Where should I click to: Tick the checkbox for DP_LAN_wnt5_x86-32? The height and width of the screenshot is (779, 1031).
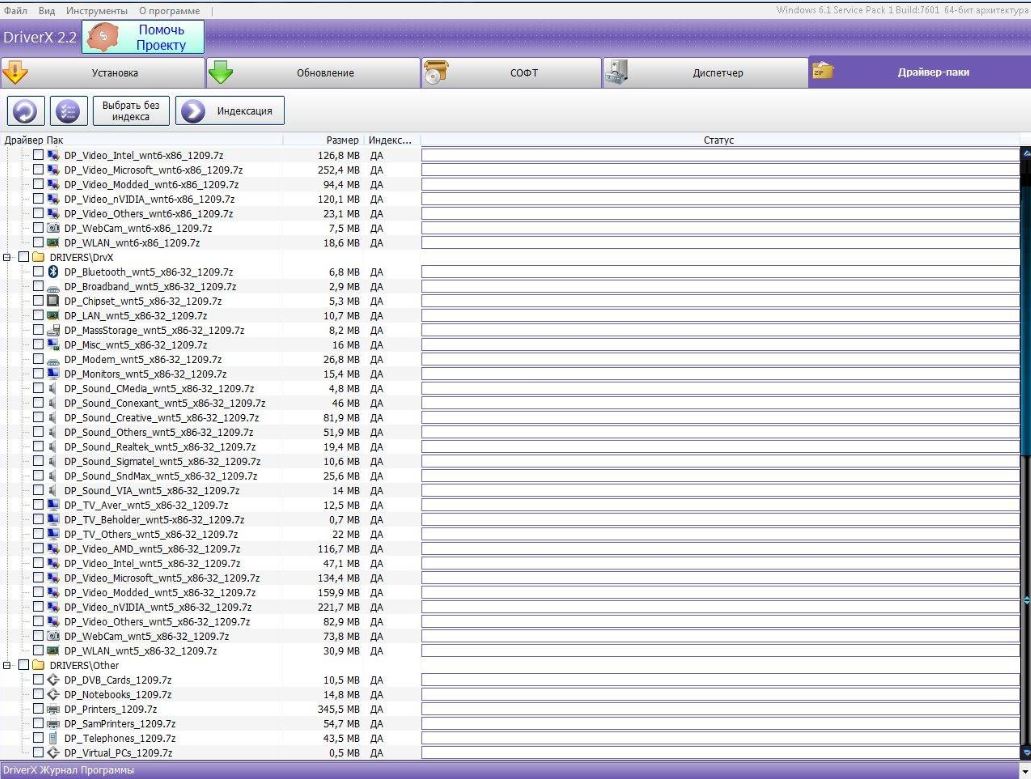tap(38, 316)
